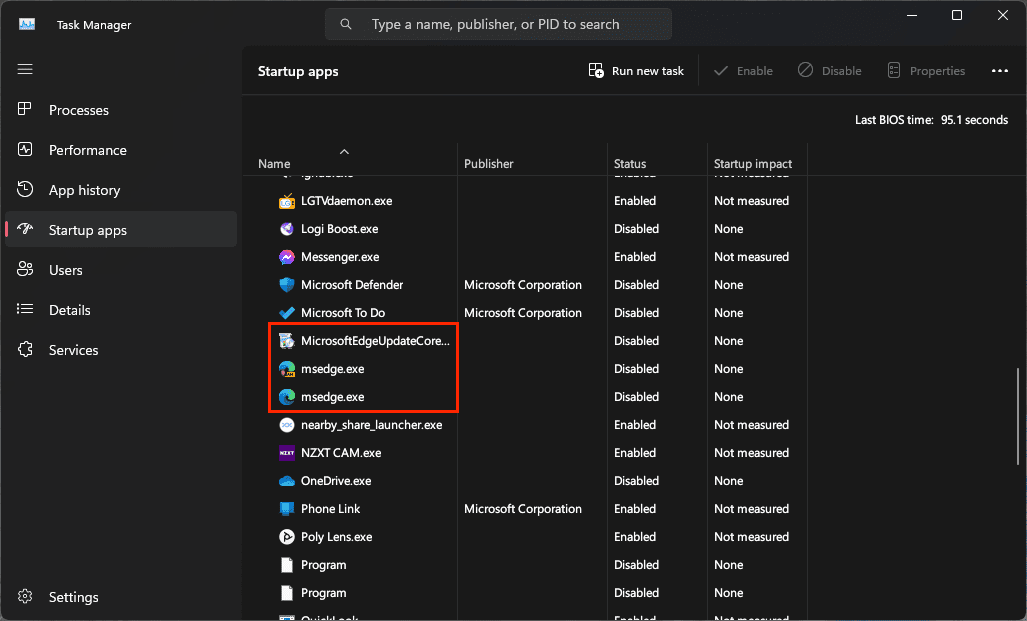This screenshot has width=1027, height=621.
Task: Click the nearby_share_launcher.exe icon
Action: (x=287, y=425)
